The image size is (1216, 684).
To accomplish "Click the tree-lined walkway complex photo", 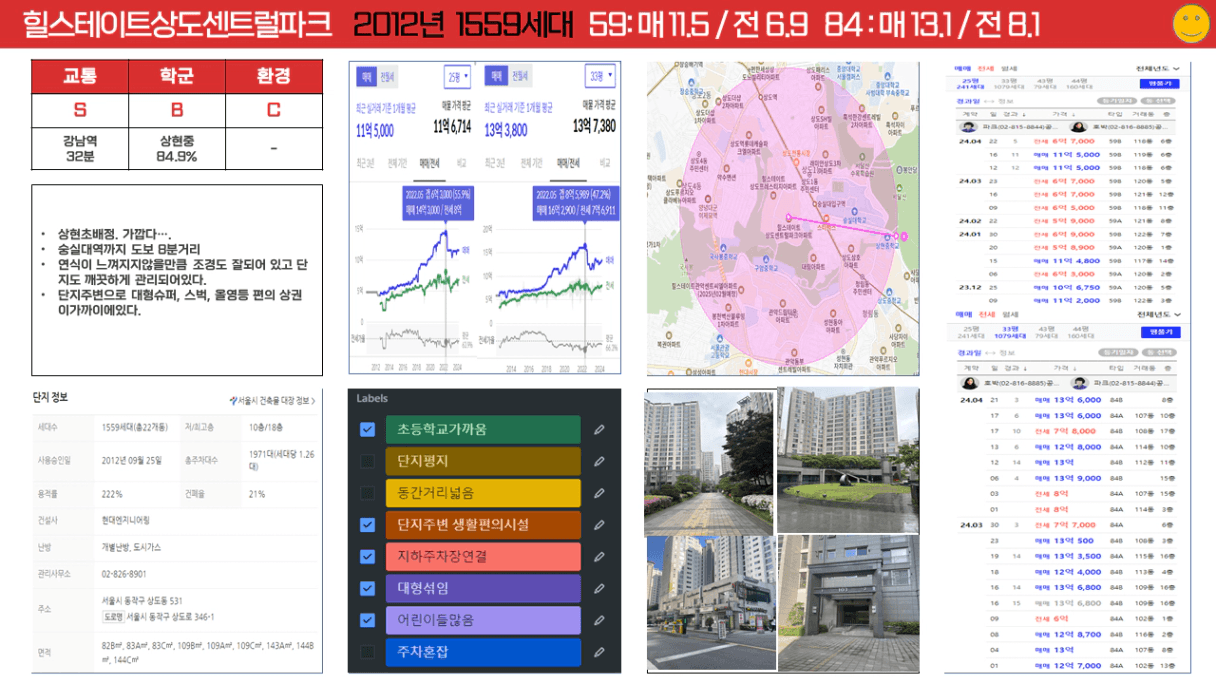I will tap(708, 462).
